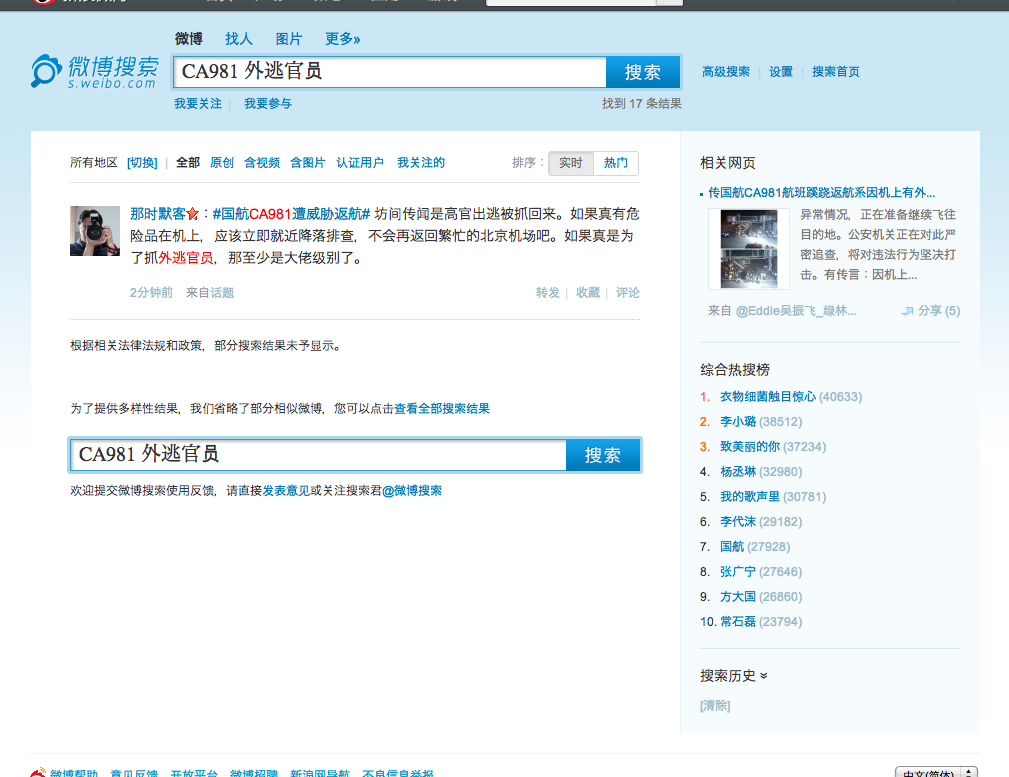
Task: Click the 微博搜索 magnifier logo
Action: click(47, 71)
